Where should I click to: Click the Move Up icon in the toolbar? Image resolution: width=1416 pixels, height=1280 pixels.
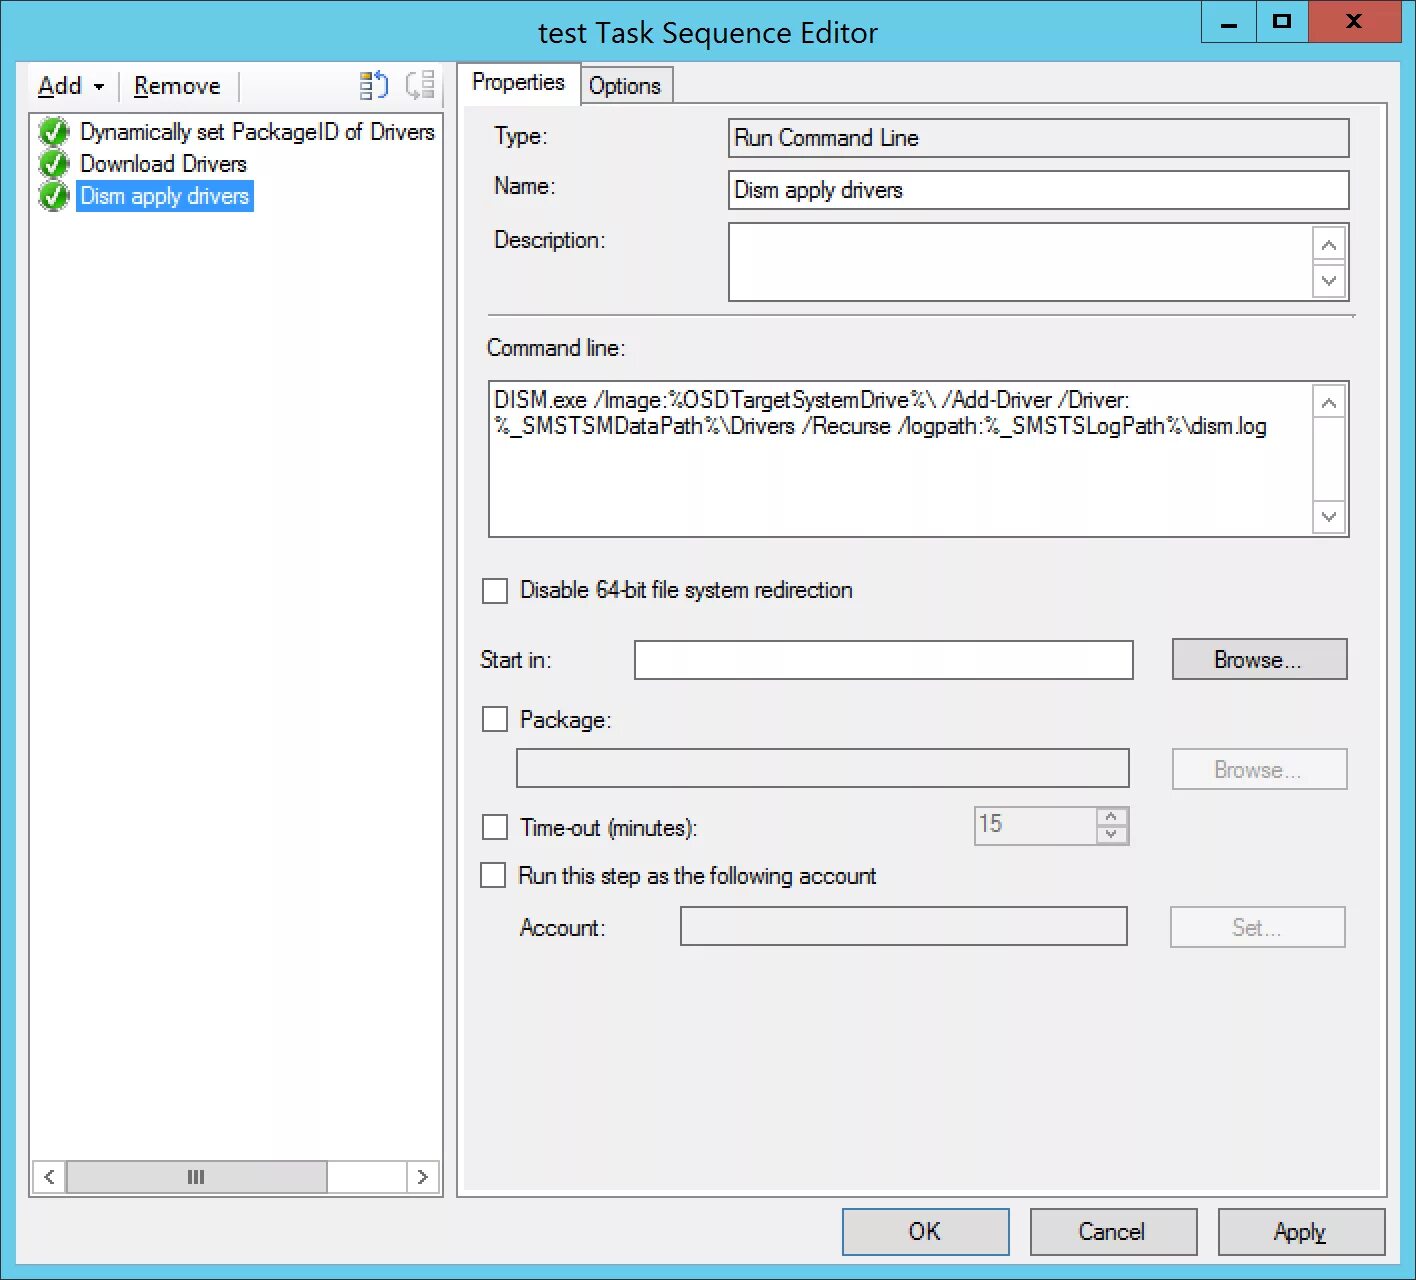[374, 85]
